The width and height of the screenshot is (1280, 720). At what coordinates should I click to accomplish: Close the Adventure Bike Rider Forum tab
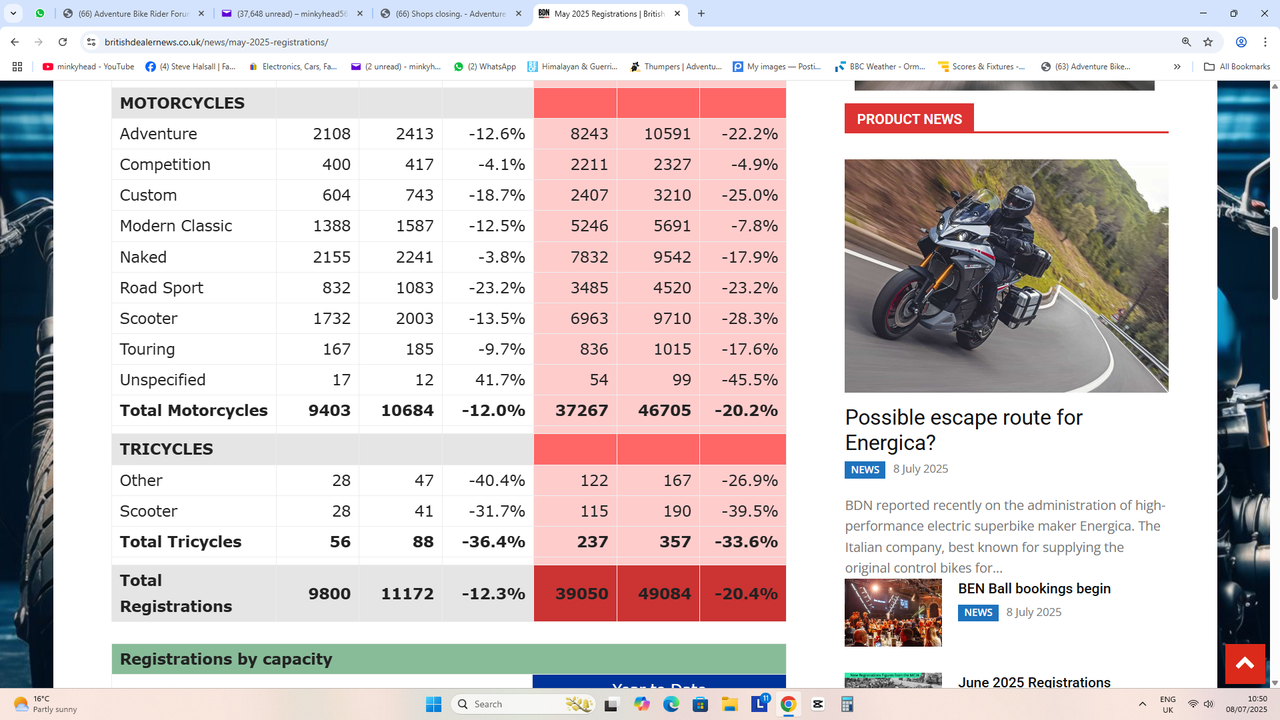click(199, 14)
